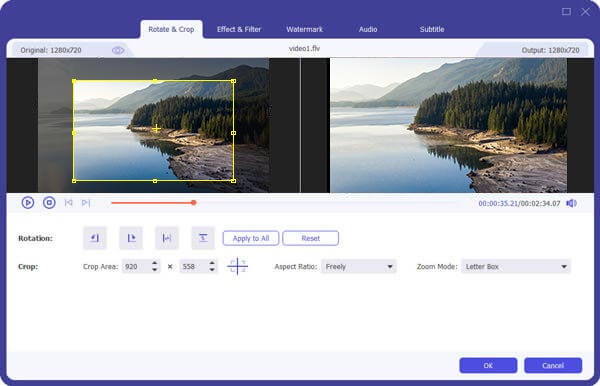Image resolution: width=600 pixels, height=386 pixels.
Task: Decrease crop width value
Action: pyautogui.click(x=155, y=270)
